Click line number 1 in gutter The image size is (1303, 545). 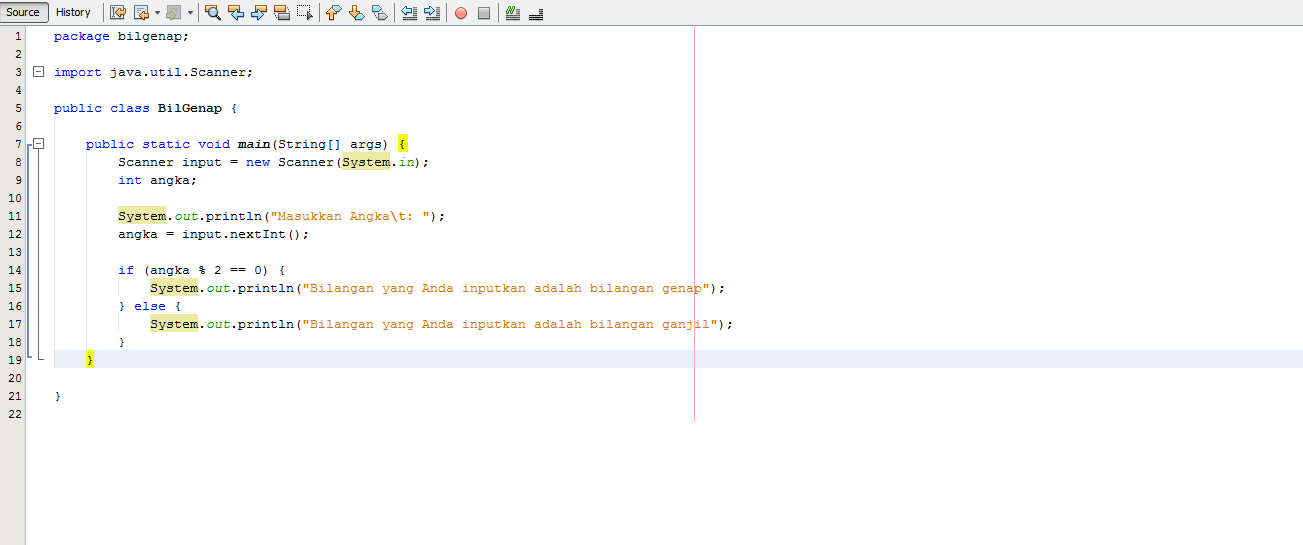coord(18,36)
